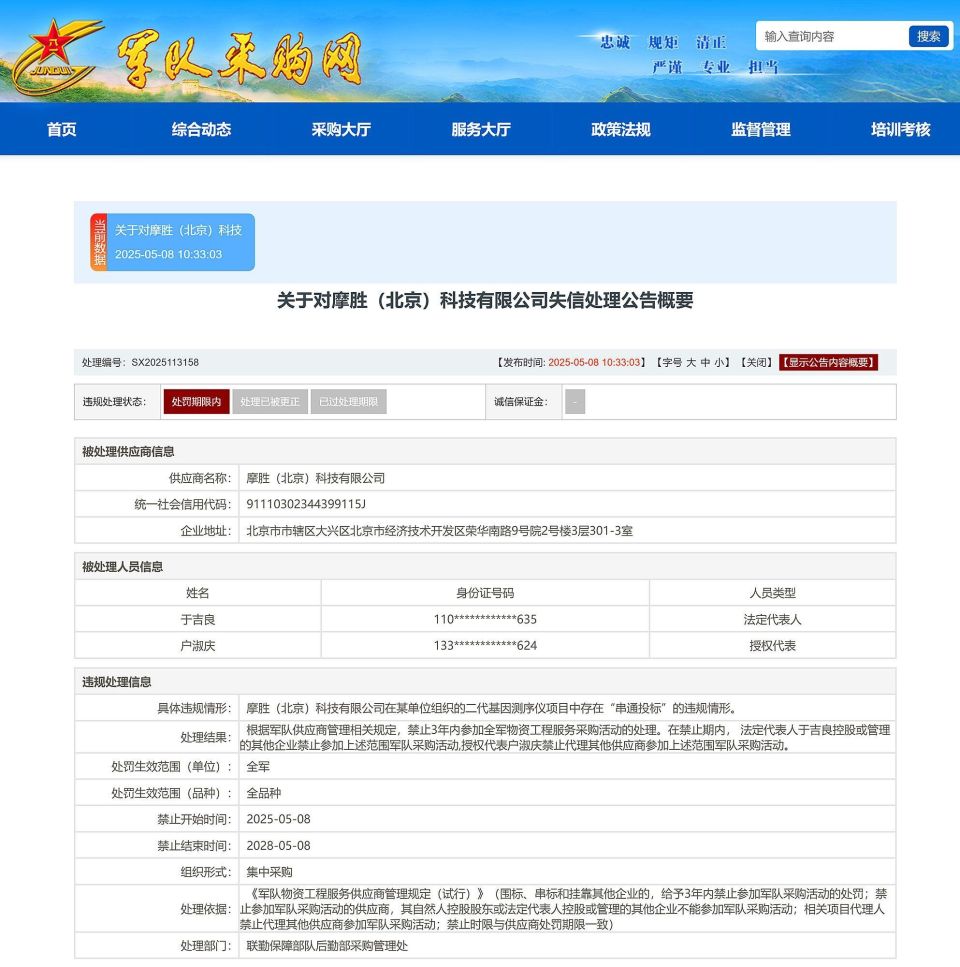Click the name cell 户淑庆

(197, 646)
